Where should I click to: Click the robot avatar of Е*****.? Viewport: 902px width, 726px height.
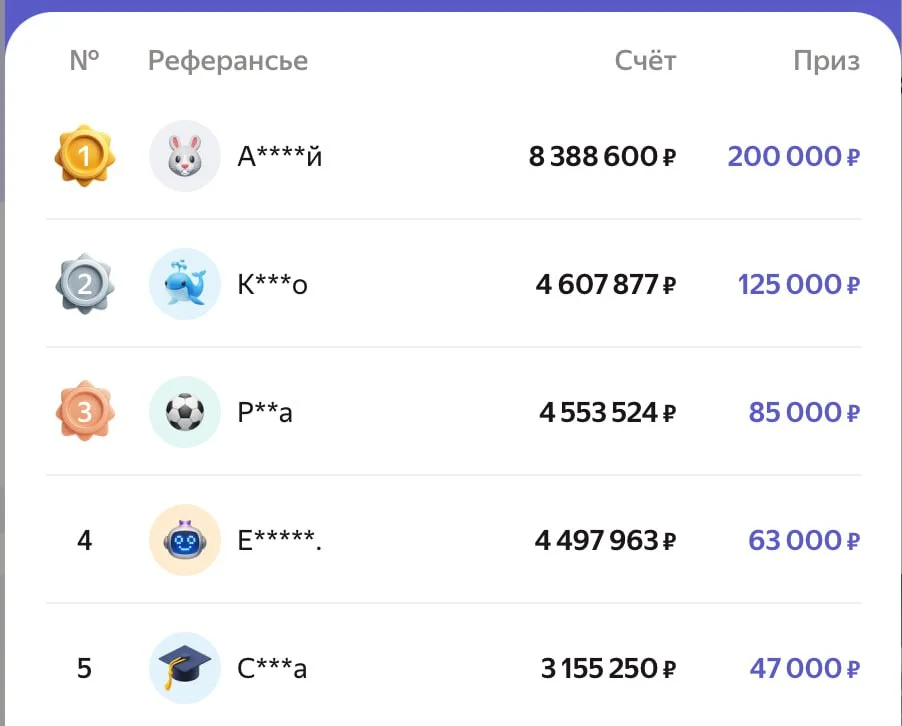(185, 540)
